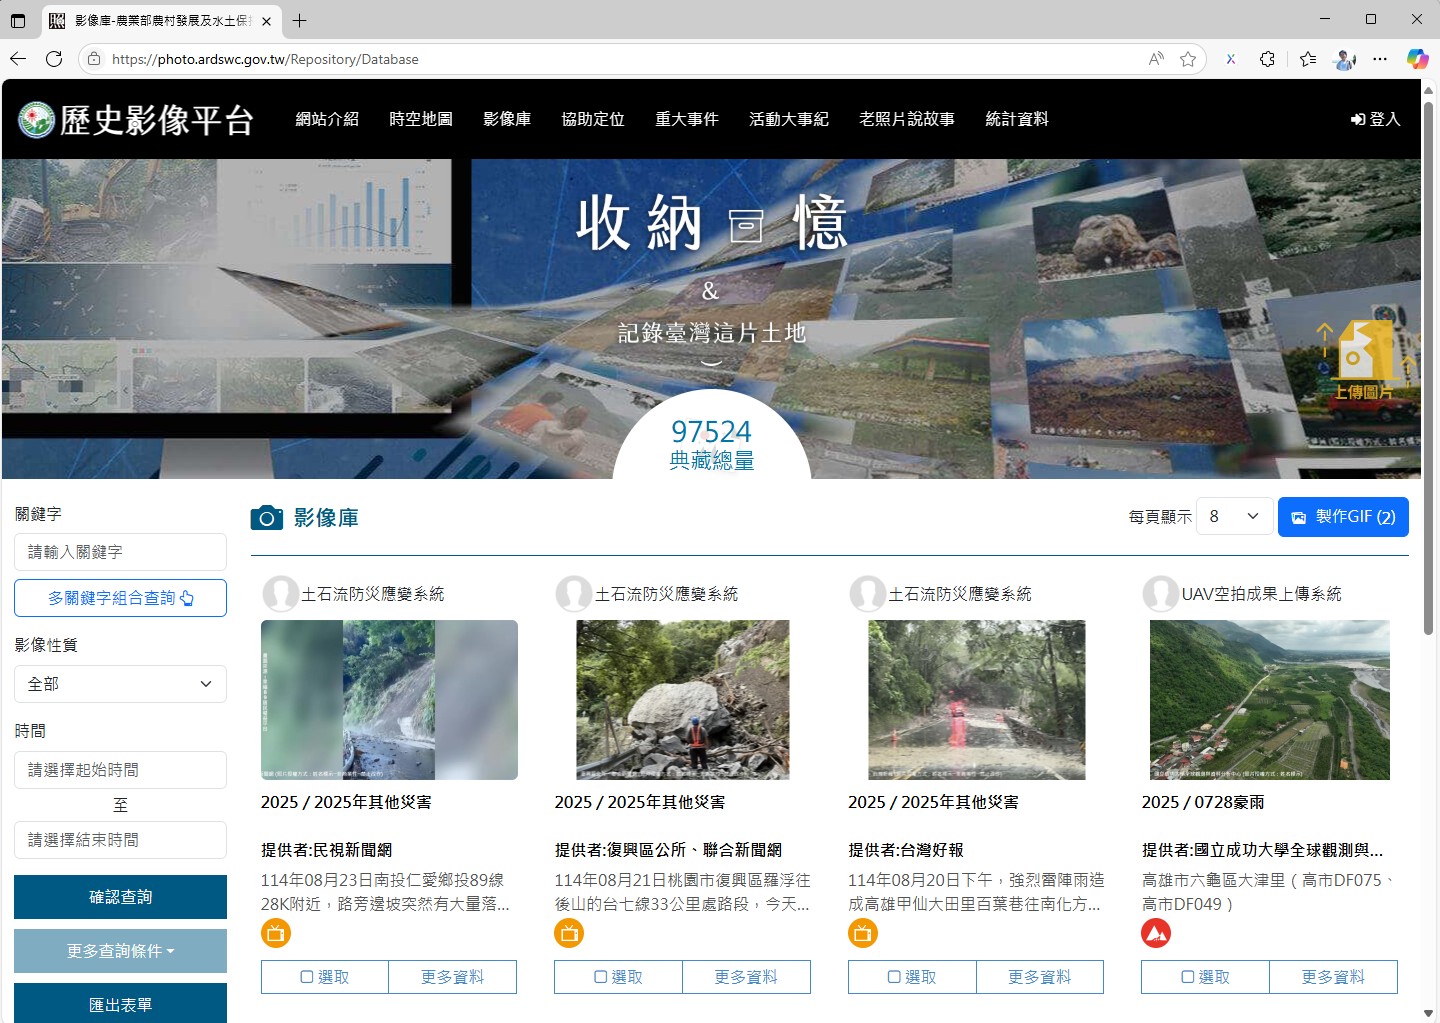Select the UAV 0728豪雨 card checkbox
Screen dimensions: 1440x1023
(1205, 977)
